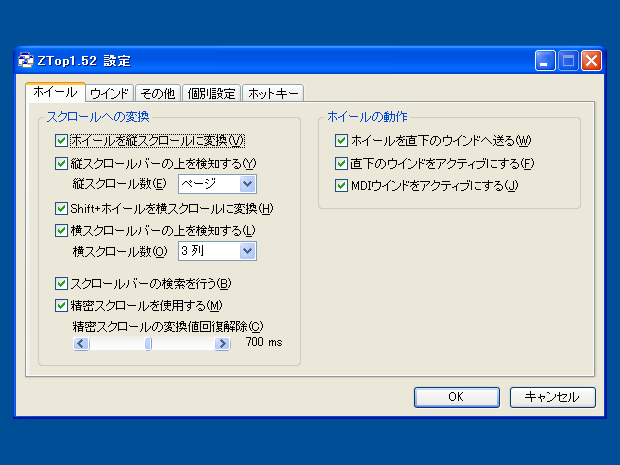Select the 個別設定 tab
Screen dimensions: 620x465
point(211,93)
